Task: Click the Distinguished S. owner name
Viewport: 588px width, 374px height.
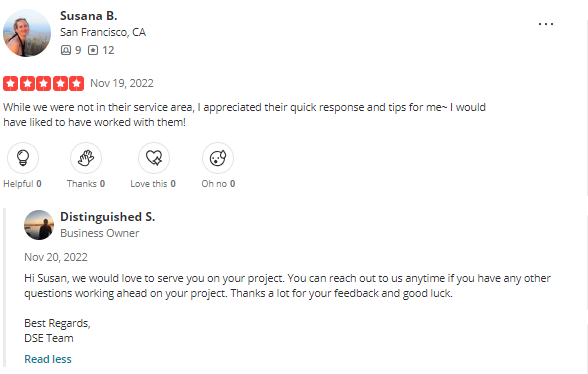Action: pyautogui.click(x=108, y=217)
